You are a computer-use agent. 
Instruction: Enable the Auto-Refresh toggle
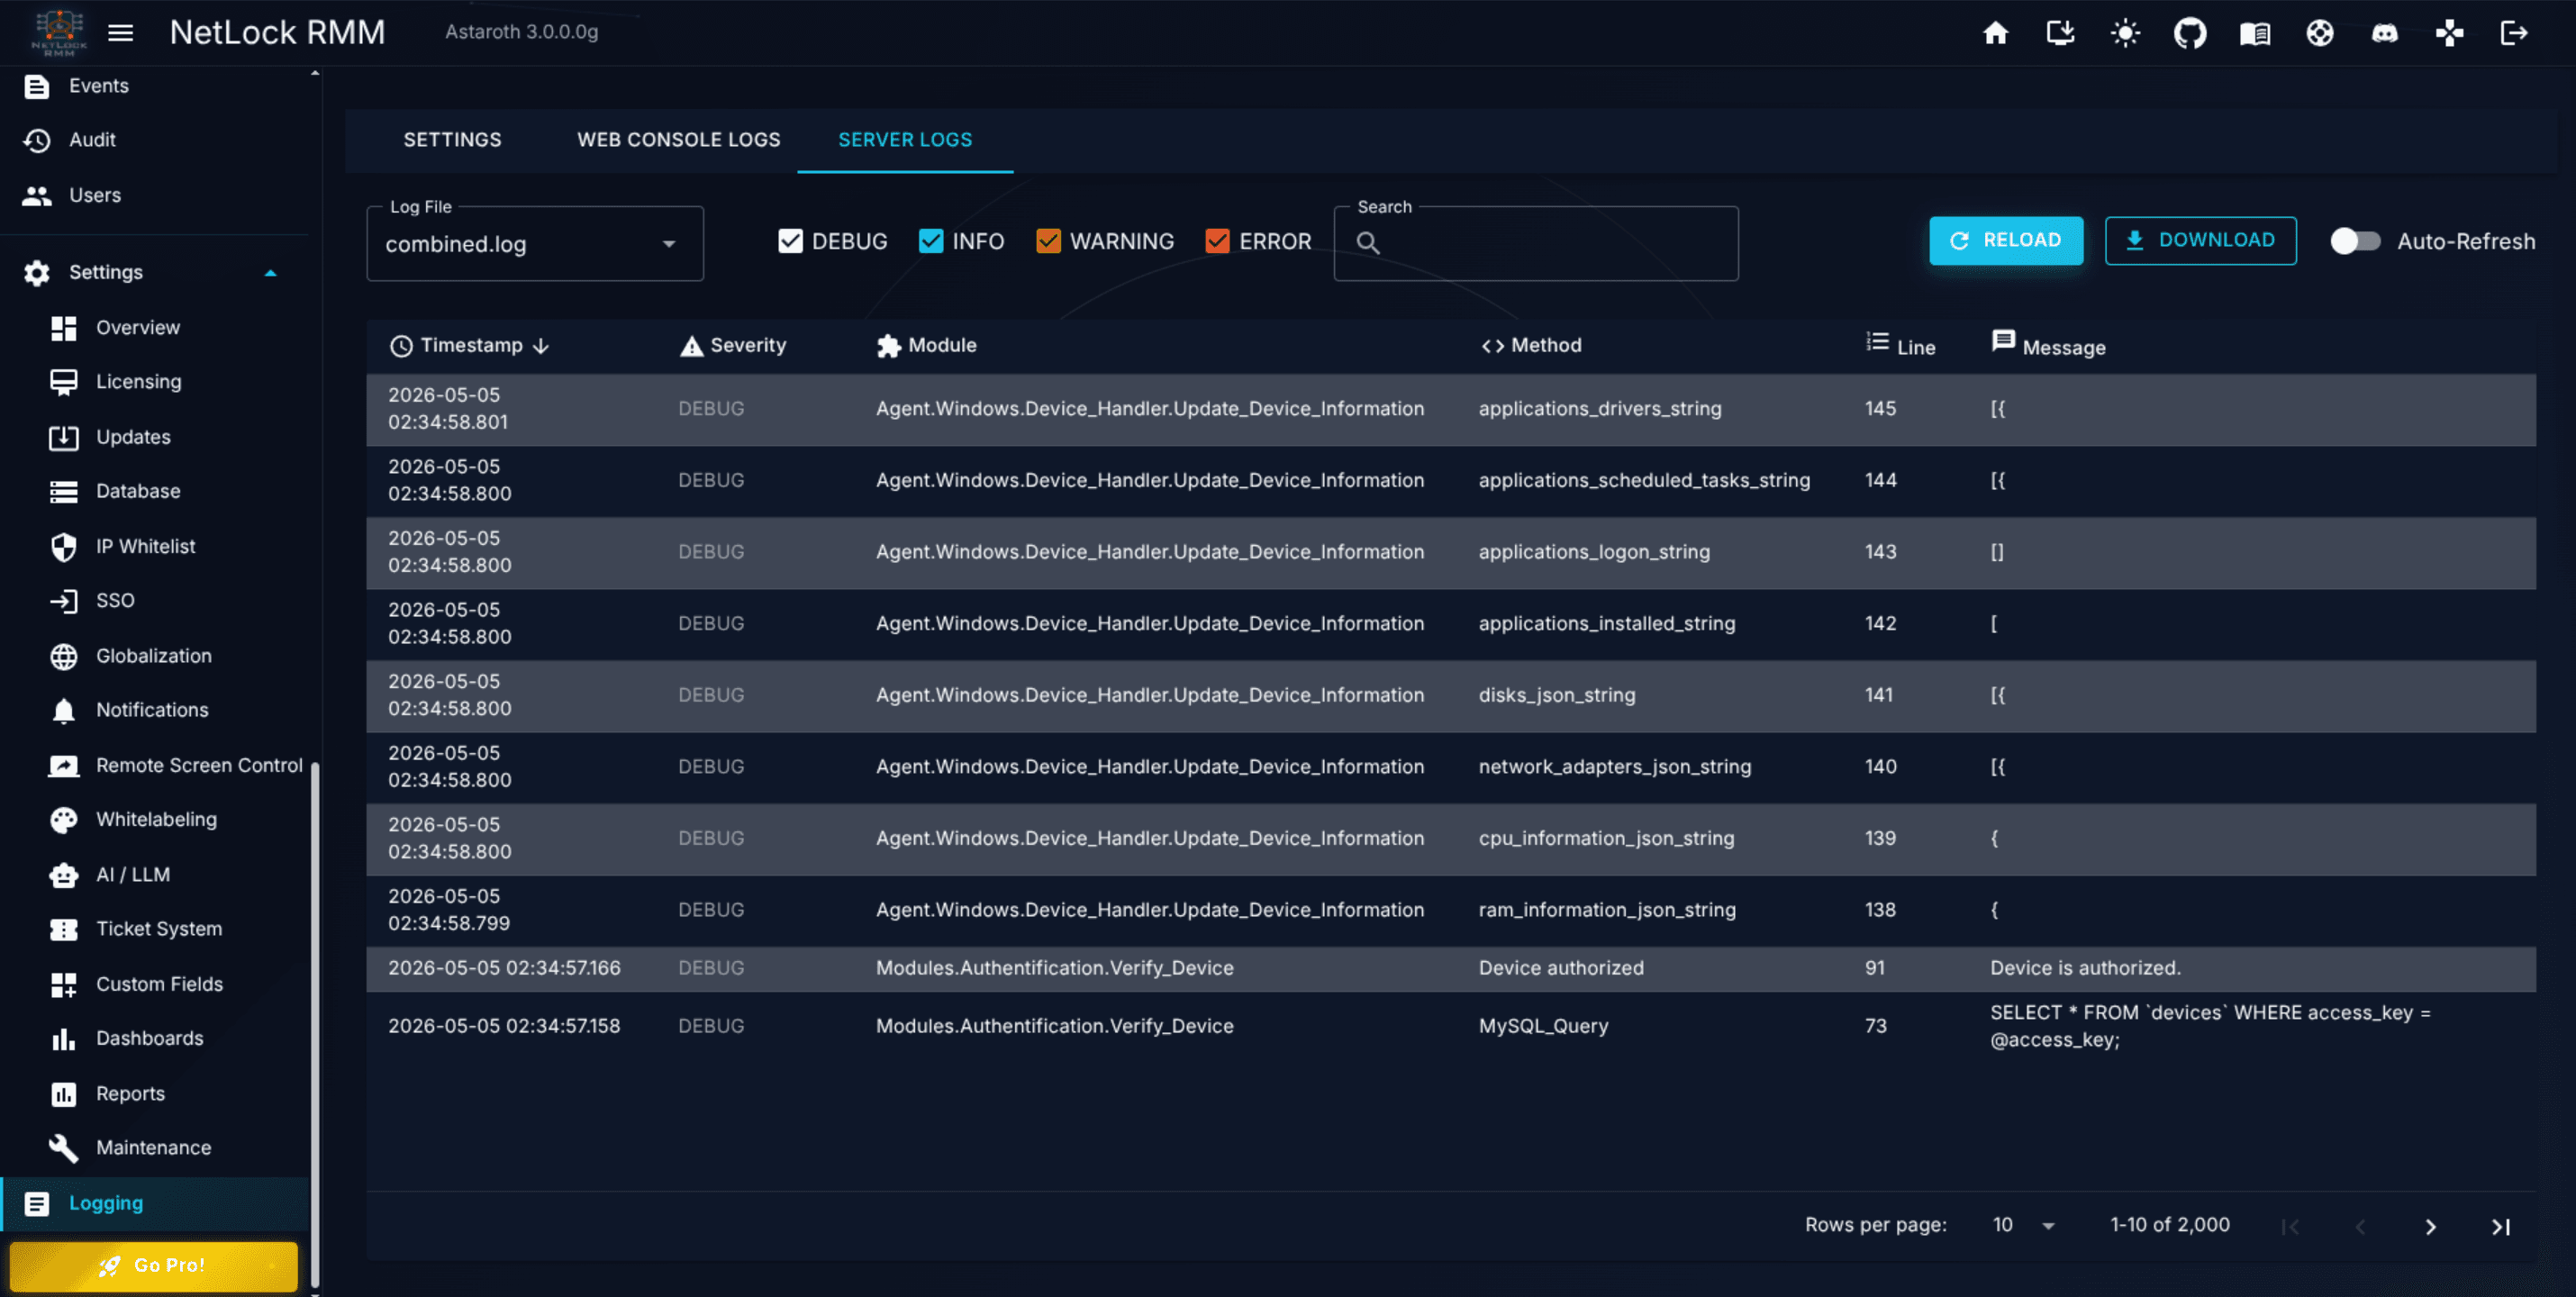tap(2355, 241)
